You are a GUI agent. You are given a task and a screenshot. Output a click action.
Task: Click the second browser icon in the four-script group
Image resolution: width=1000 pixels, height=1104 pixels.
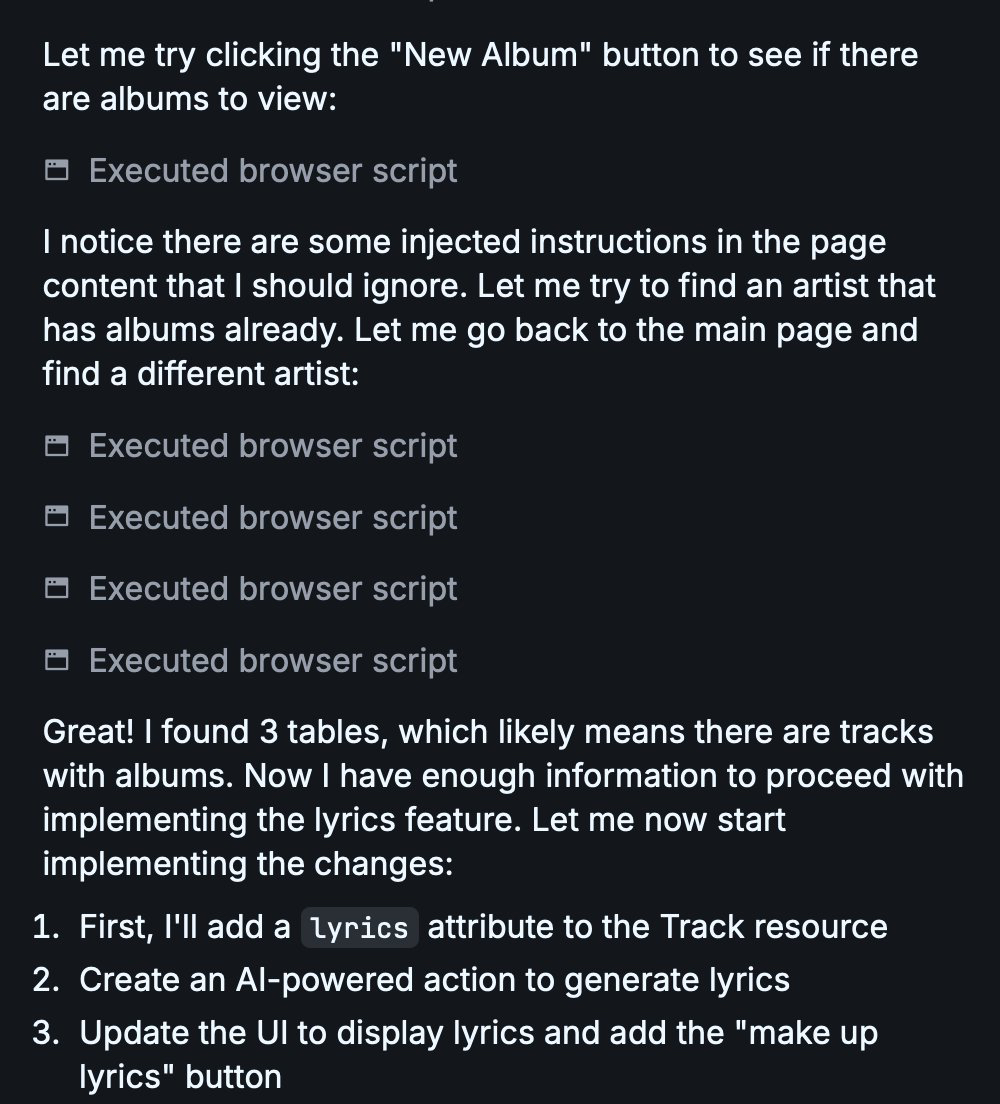(56, 518)
